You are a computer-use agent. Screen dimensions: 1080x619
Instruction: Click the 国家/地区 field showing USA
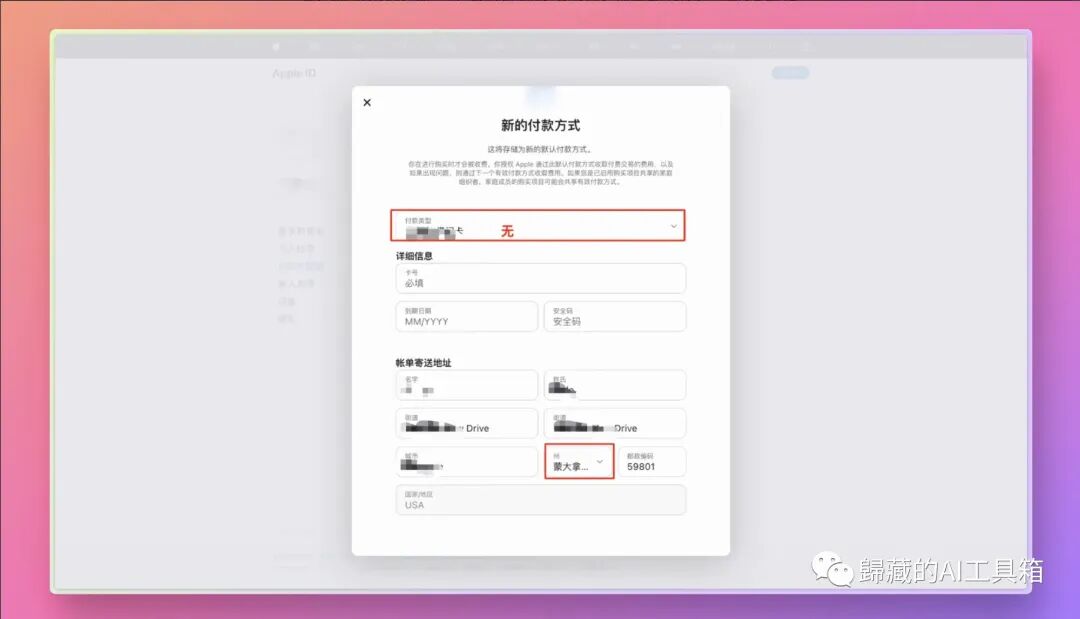(541, 500)
